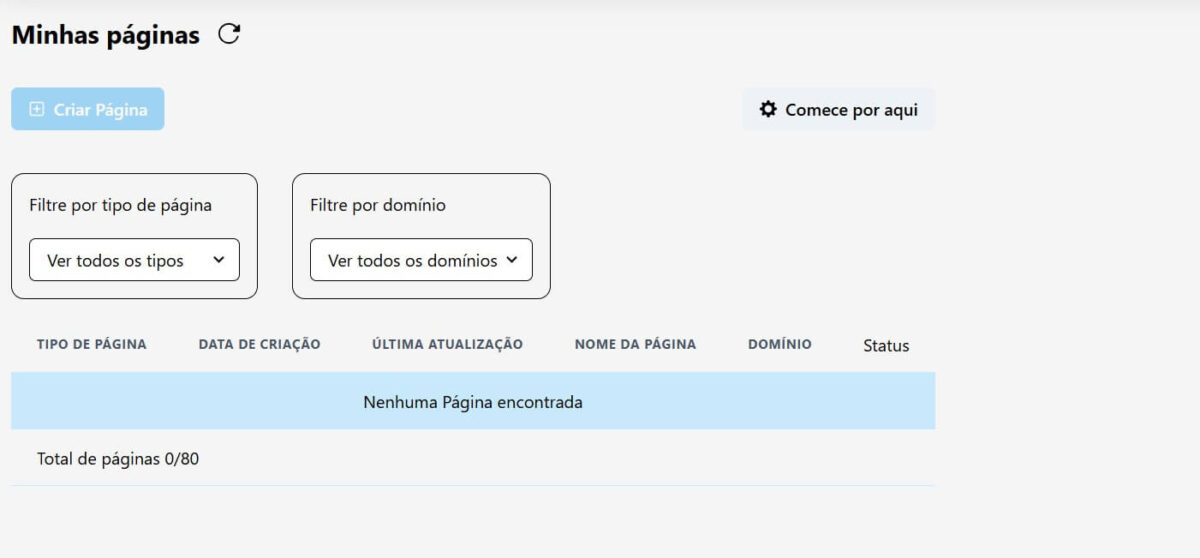Click the plus icon in Criar Página
Viewport: 1200px width, 558px height.
coord(37,109)
